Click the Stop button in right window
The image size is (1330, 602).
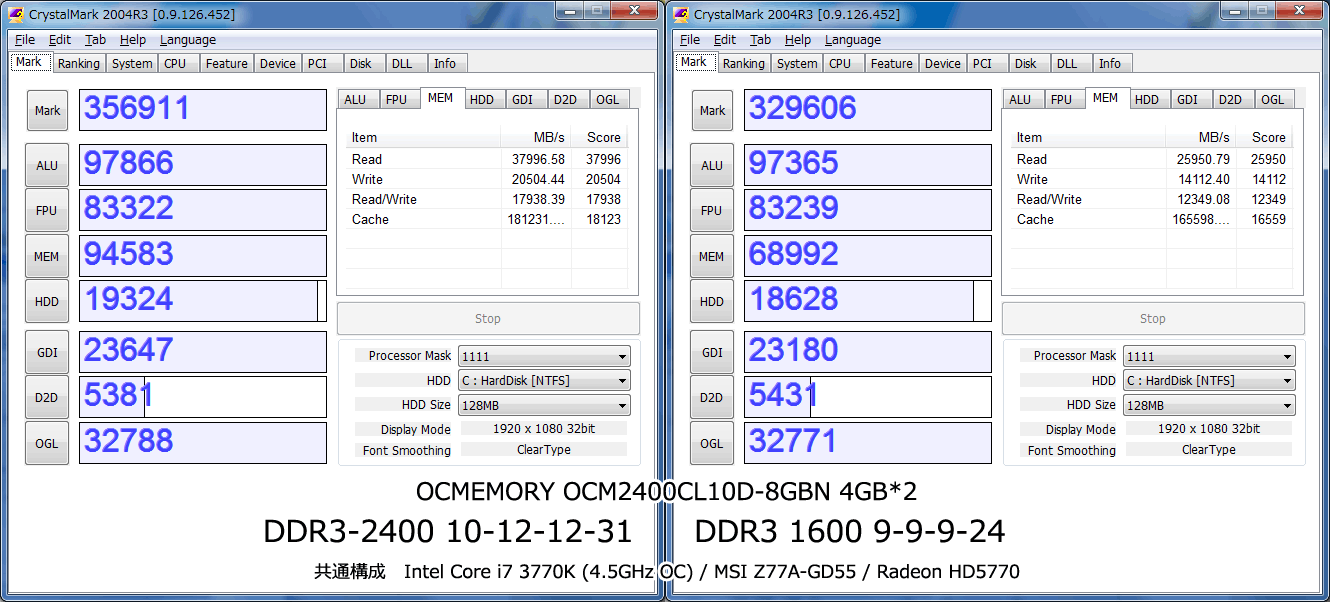1153,319
